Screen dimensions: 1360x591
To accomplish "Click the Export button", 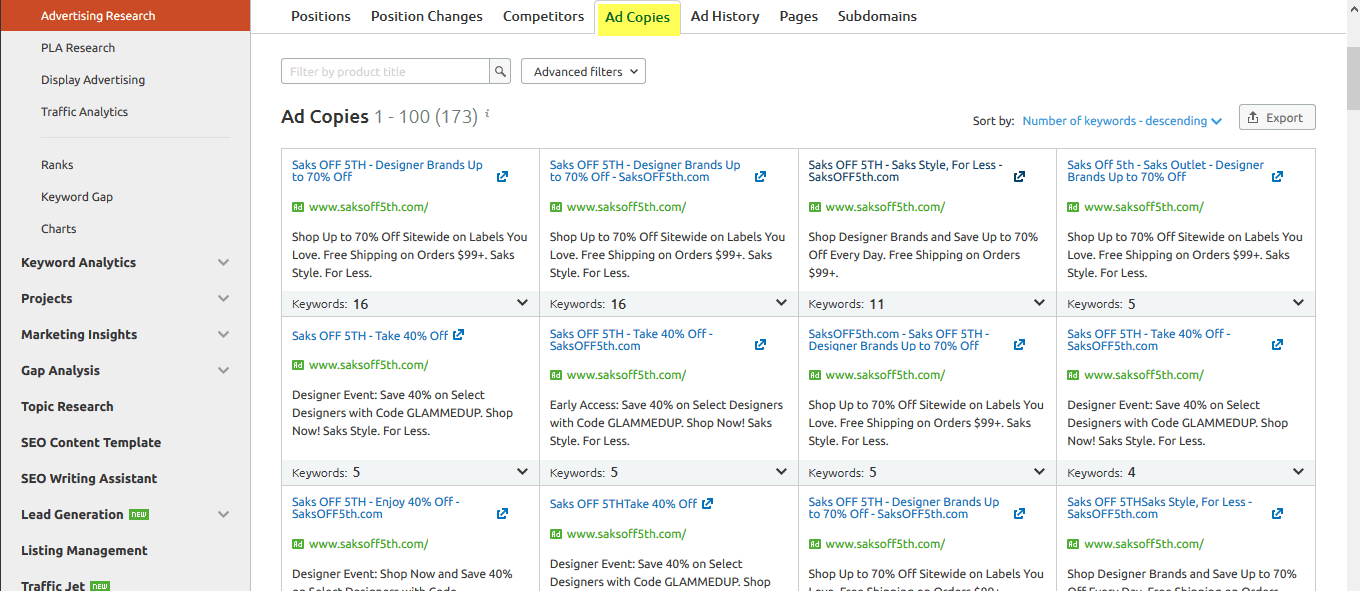I will point(1277,116).
